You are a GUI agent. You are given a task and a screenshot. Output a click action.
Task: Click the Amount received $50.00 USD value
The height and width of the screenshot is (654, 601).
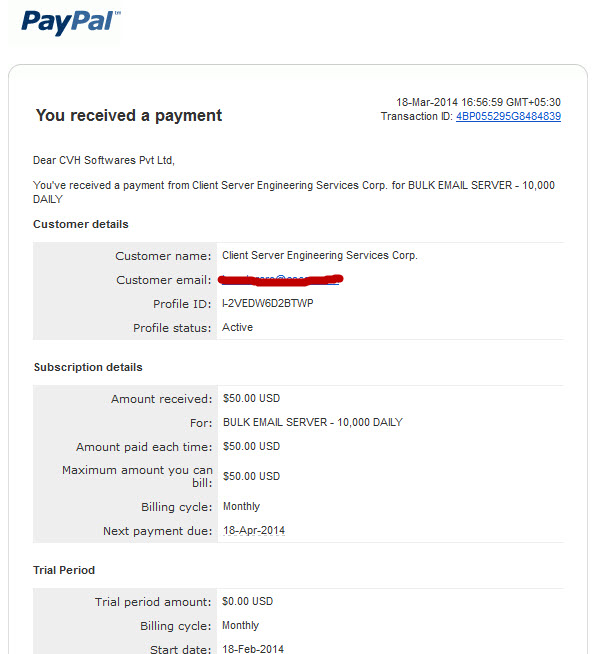(251, 398)
